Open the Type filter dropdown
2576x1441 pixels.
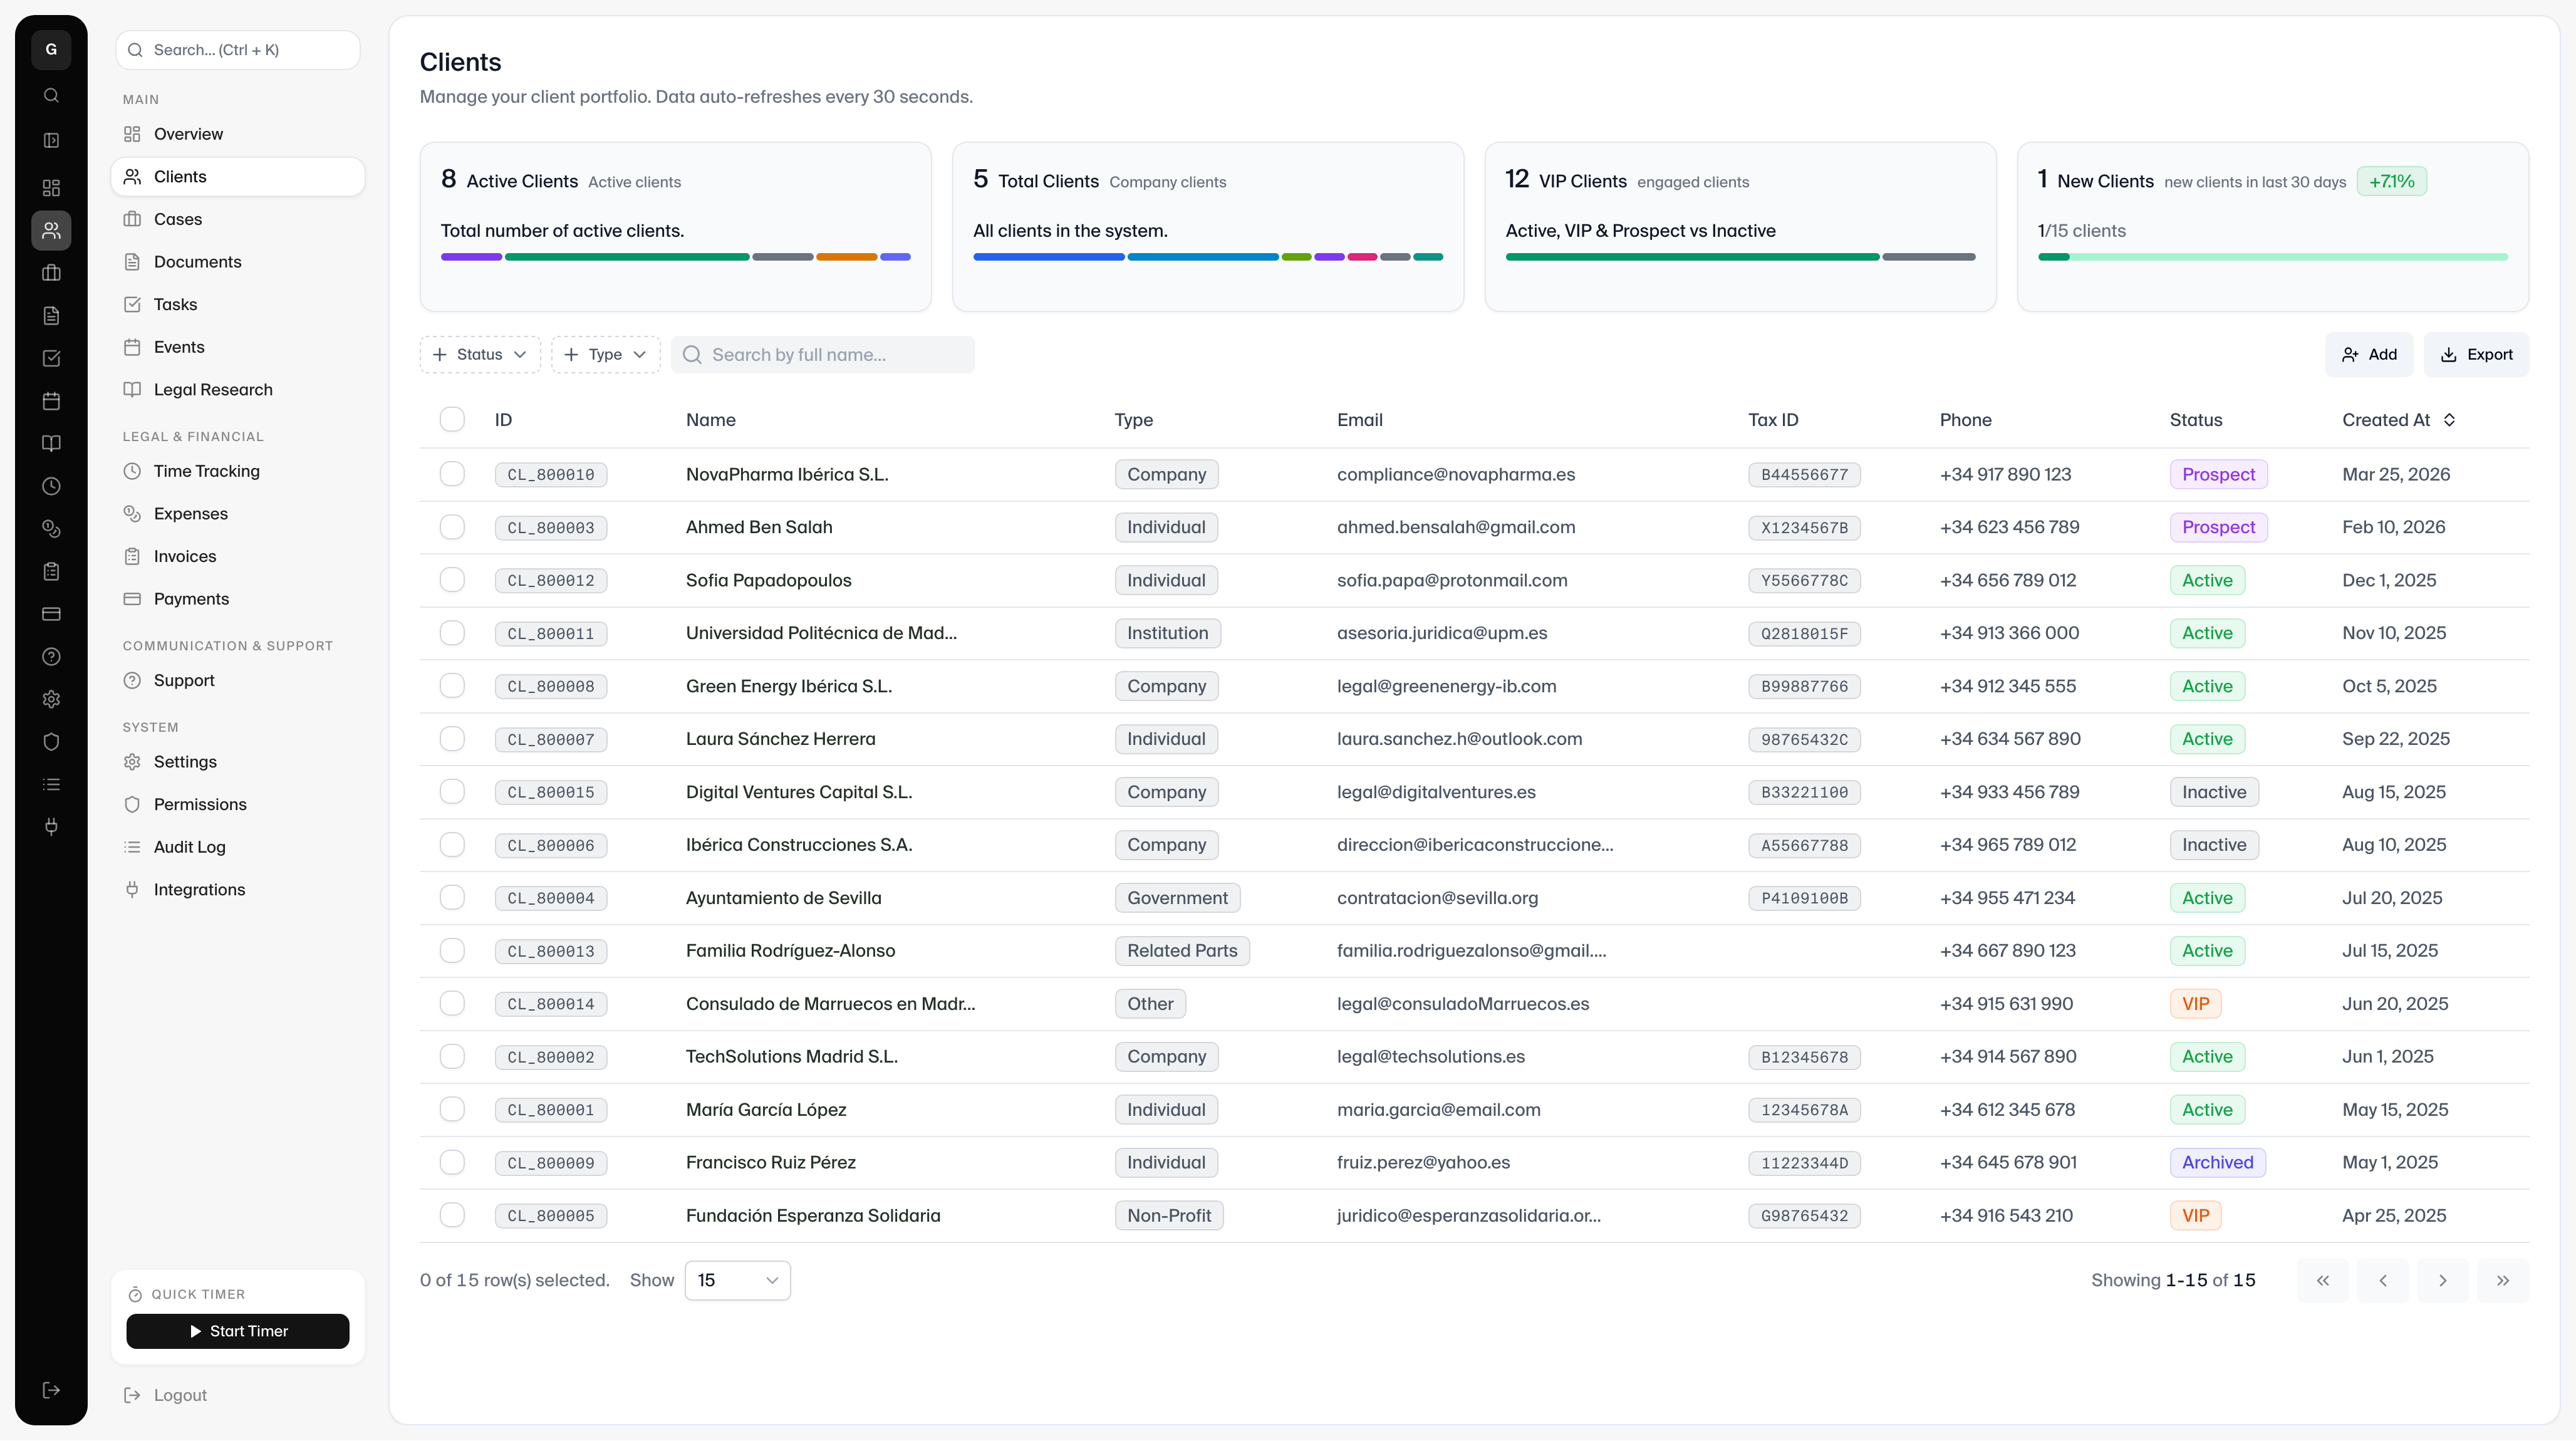[x=605, y=355]
